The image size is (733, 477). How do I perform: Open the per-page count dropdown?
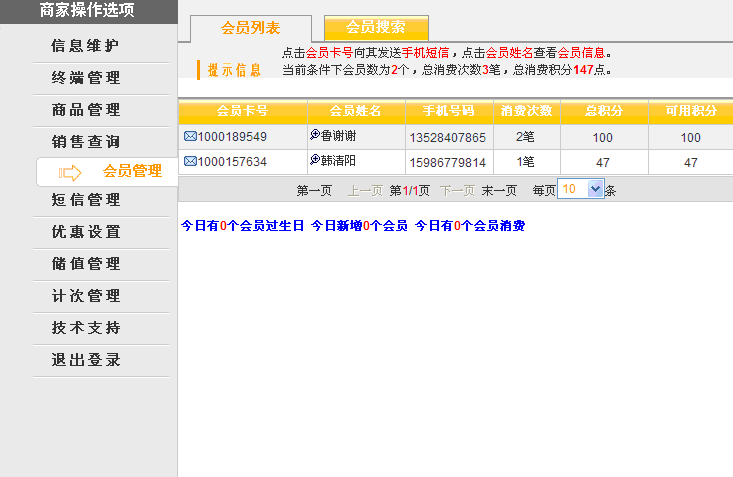[x=596, y=189]
